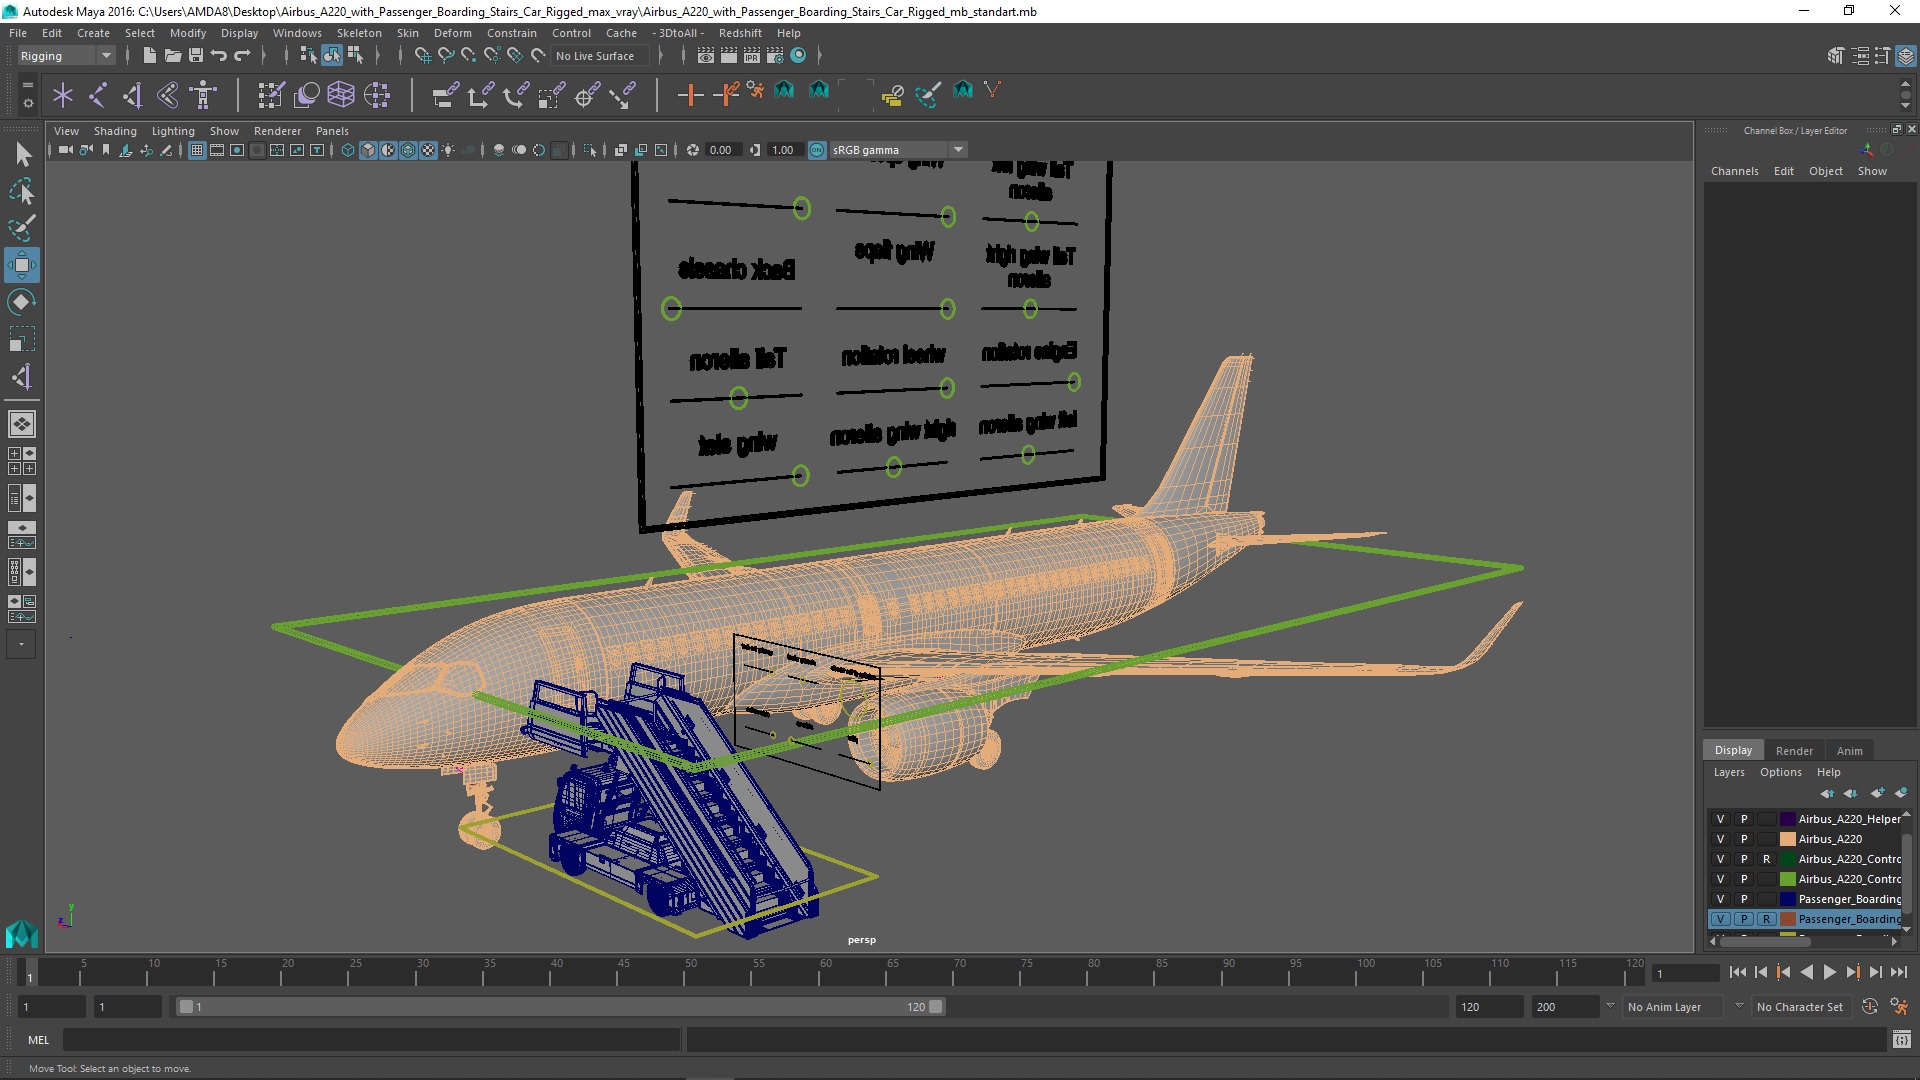This screenshot has height=1080, width=1920.
Task: Open the Layers menu in layer editor
Action: [x=1728, y=772]
